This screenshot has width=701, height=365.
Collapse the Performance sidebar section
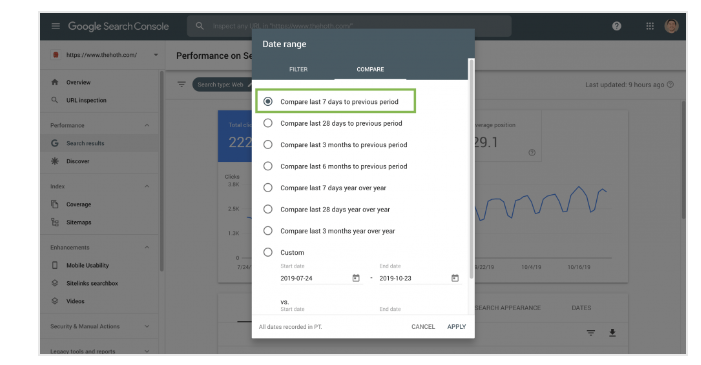click(x=147, y=125)
